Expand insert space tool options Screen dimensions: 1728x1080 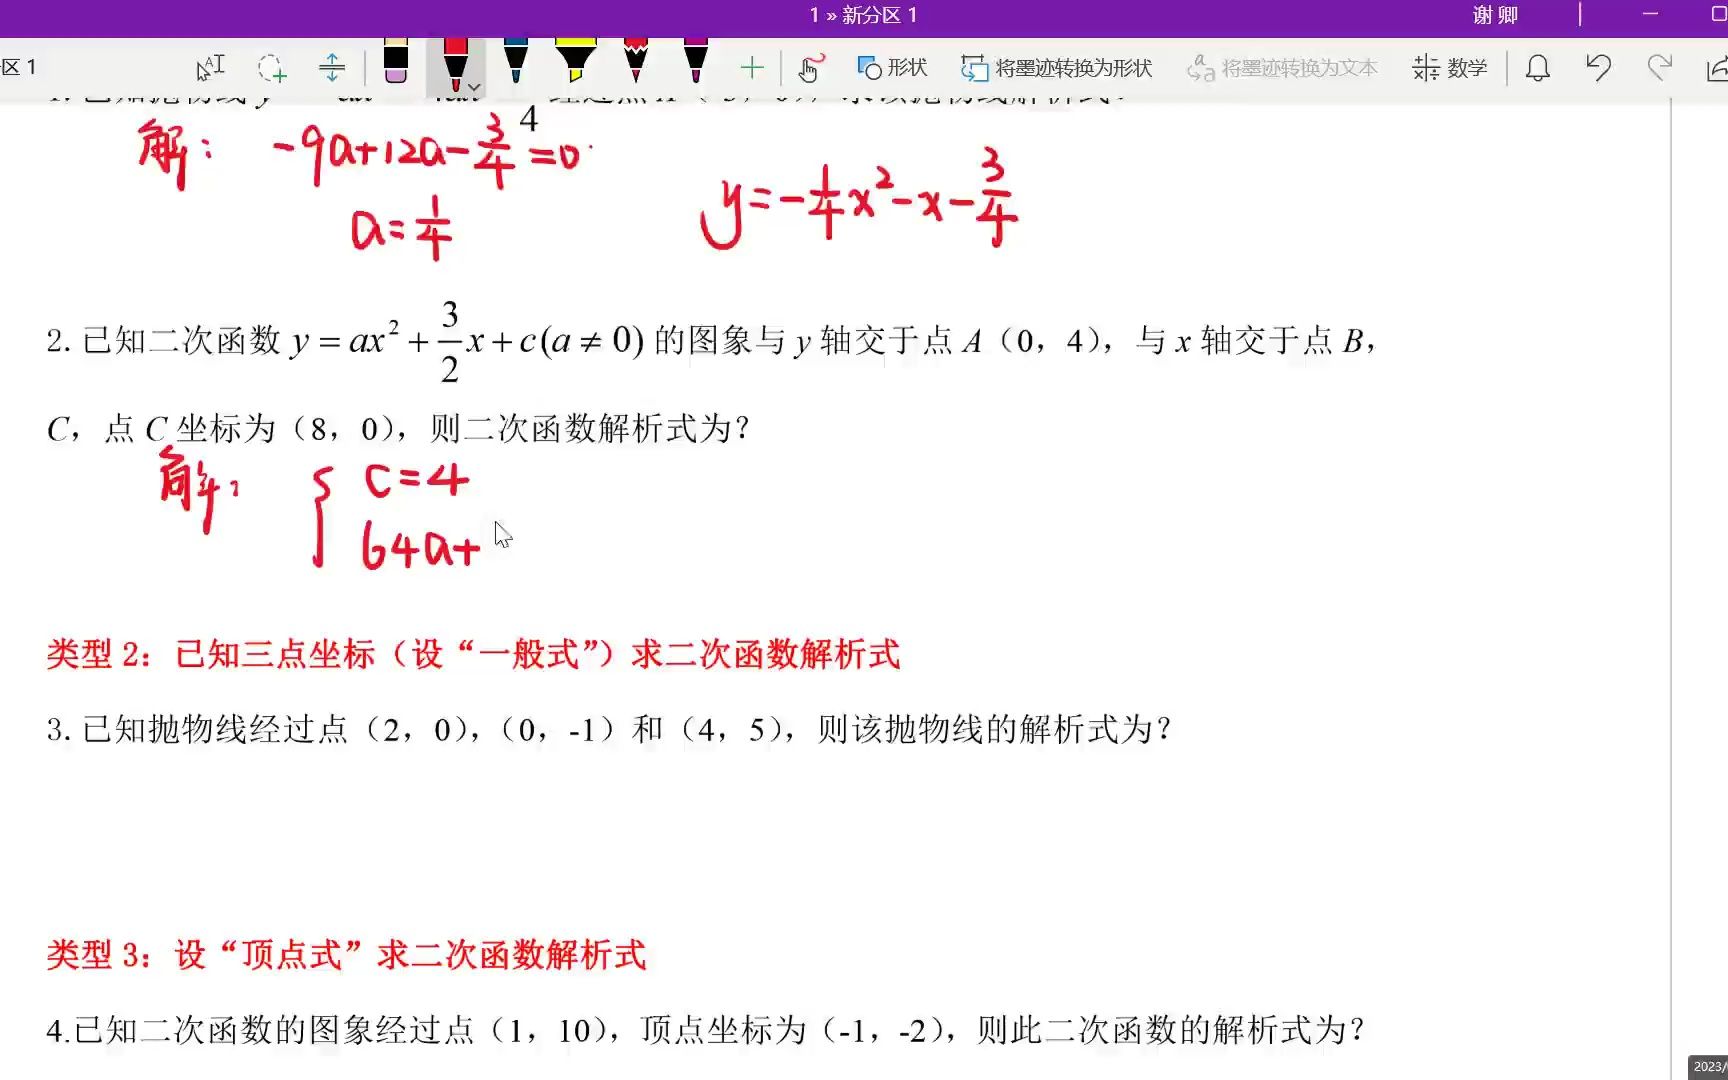[333, 68]
